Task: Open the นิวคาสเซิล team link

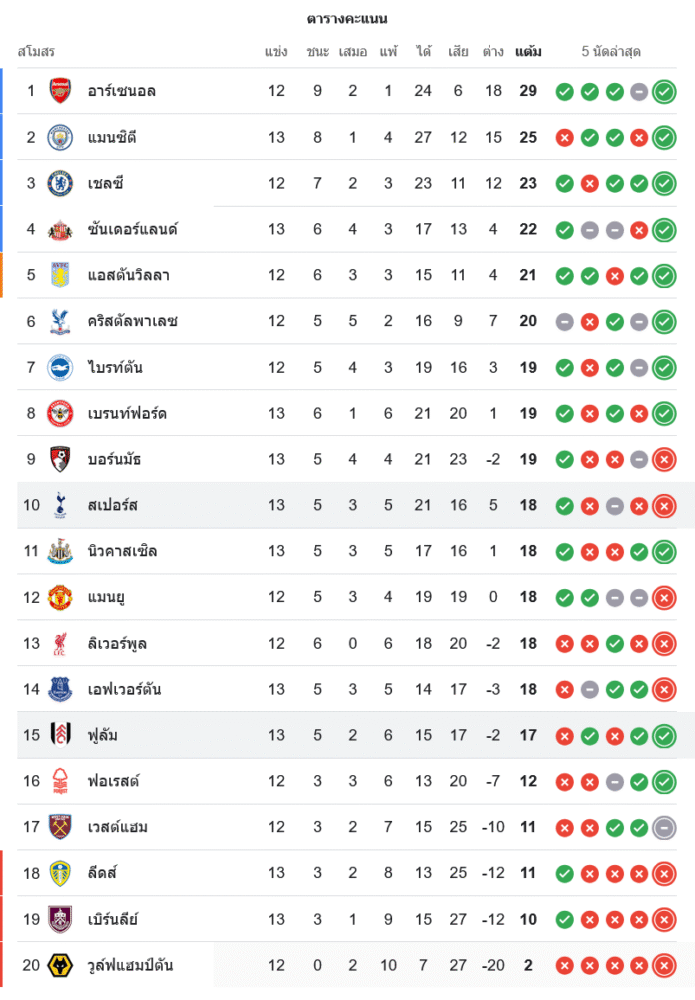Action: coord(122,551)
